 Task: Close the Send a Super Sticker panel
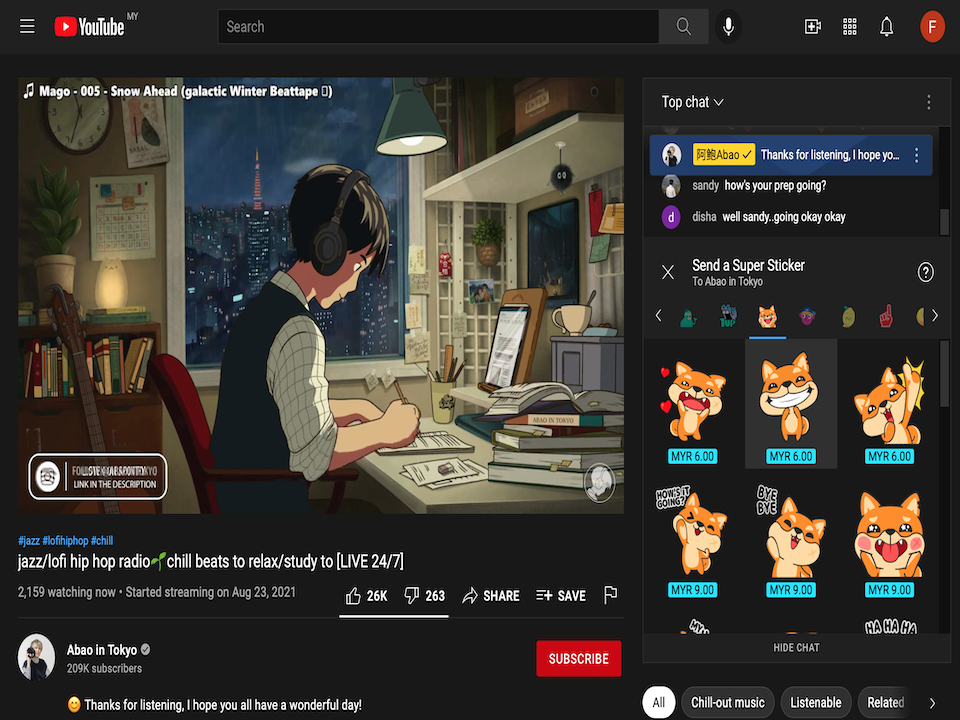coord(668,272)
